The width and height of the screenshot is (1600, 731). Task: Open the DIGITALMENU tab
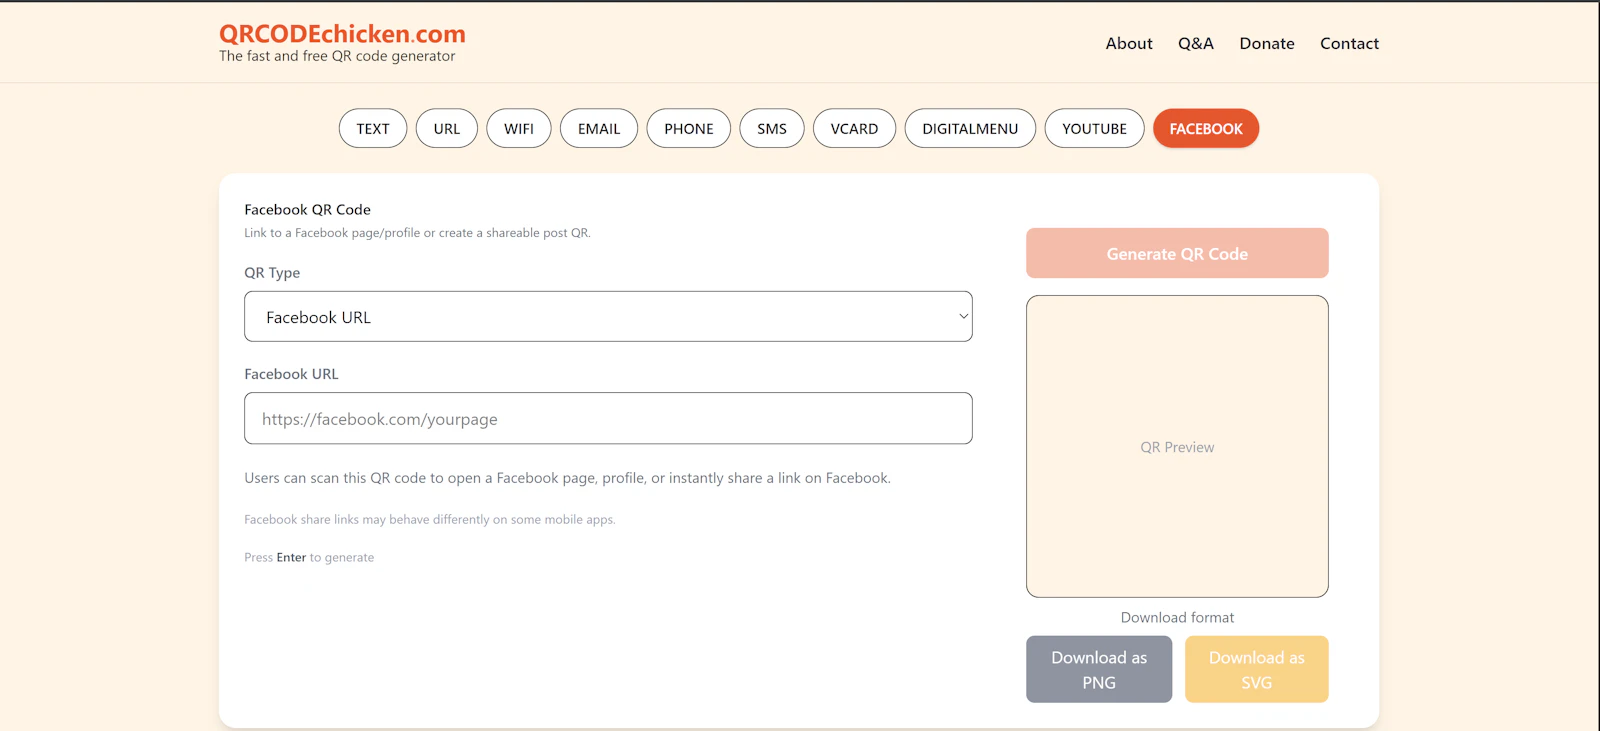tap(970, 128)
